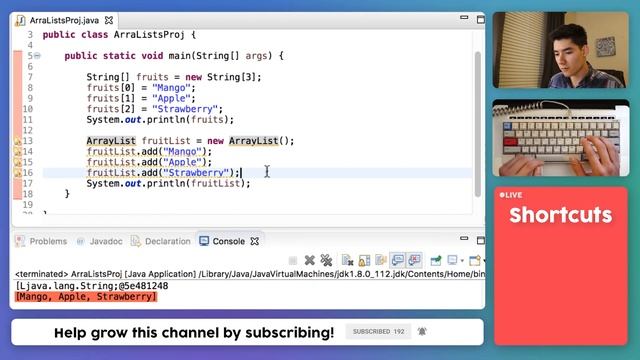
Task: Maximize the editor area
Action: tap(481, 19)
